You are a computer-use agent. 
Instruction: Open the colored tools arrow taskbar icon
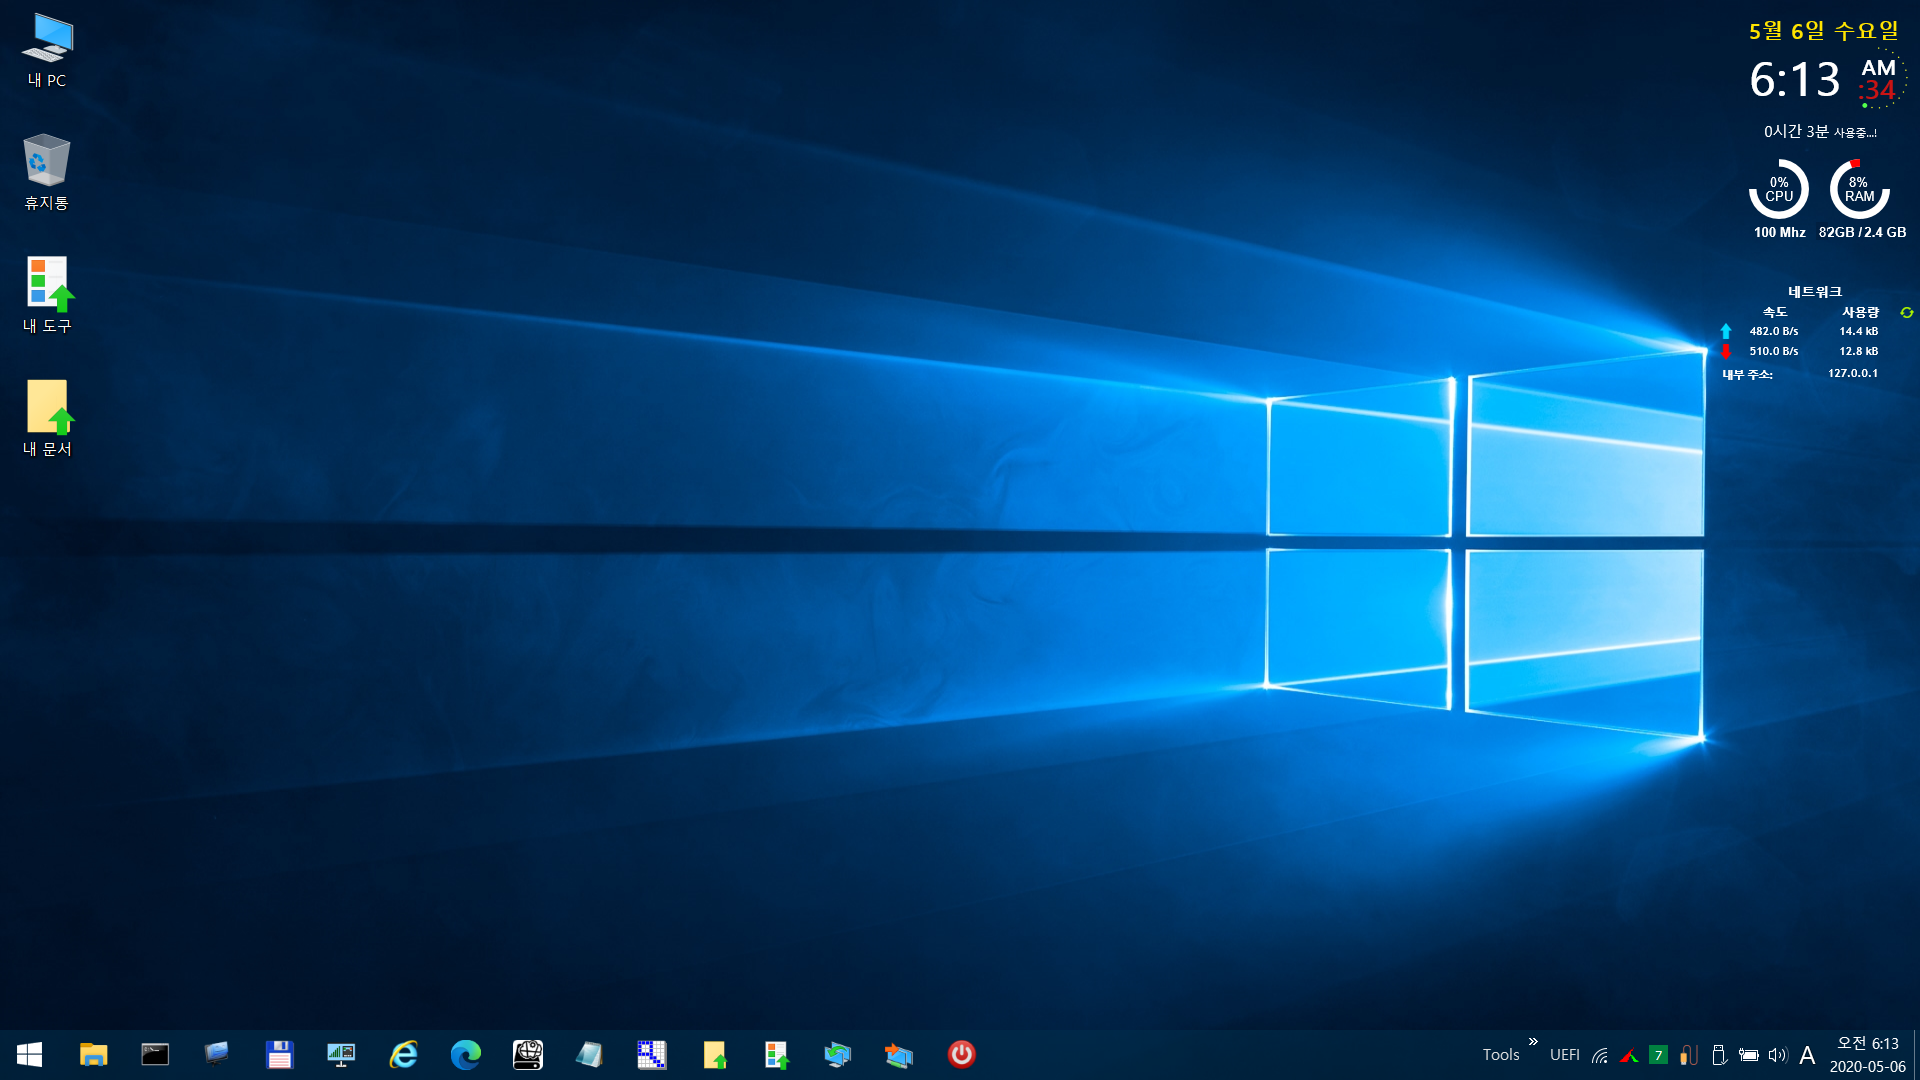point(776,1054)
